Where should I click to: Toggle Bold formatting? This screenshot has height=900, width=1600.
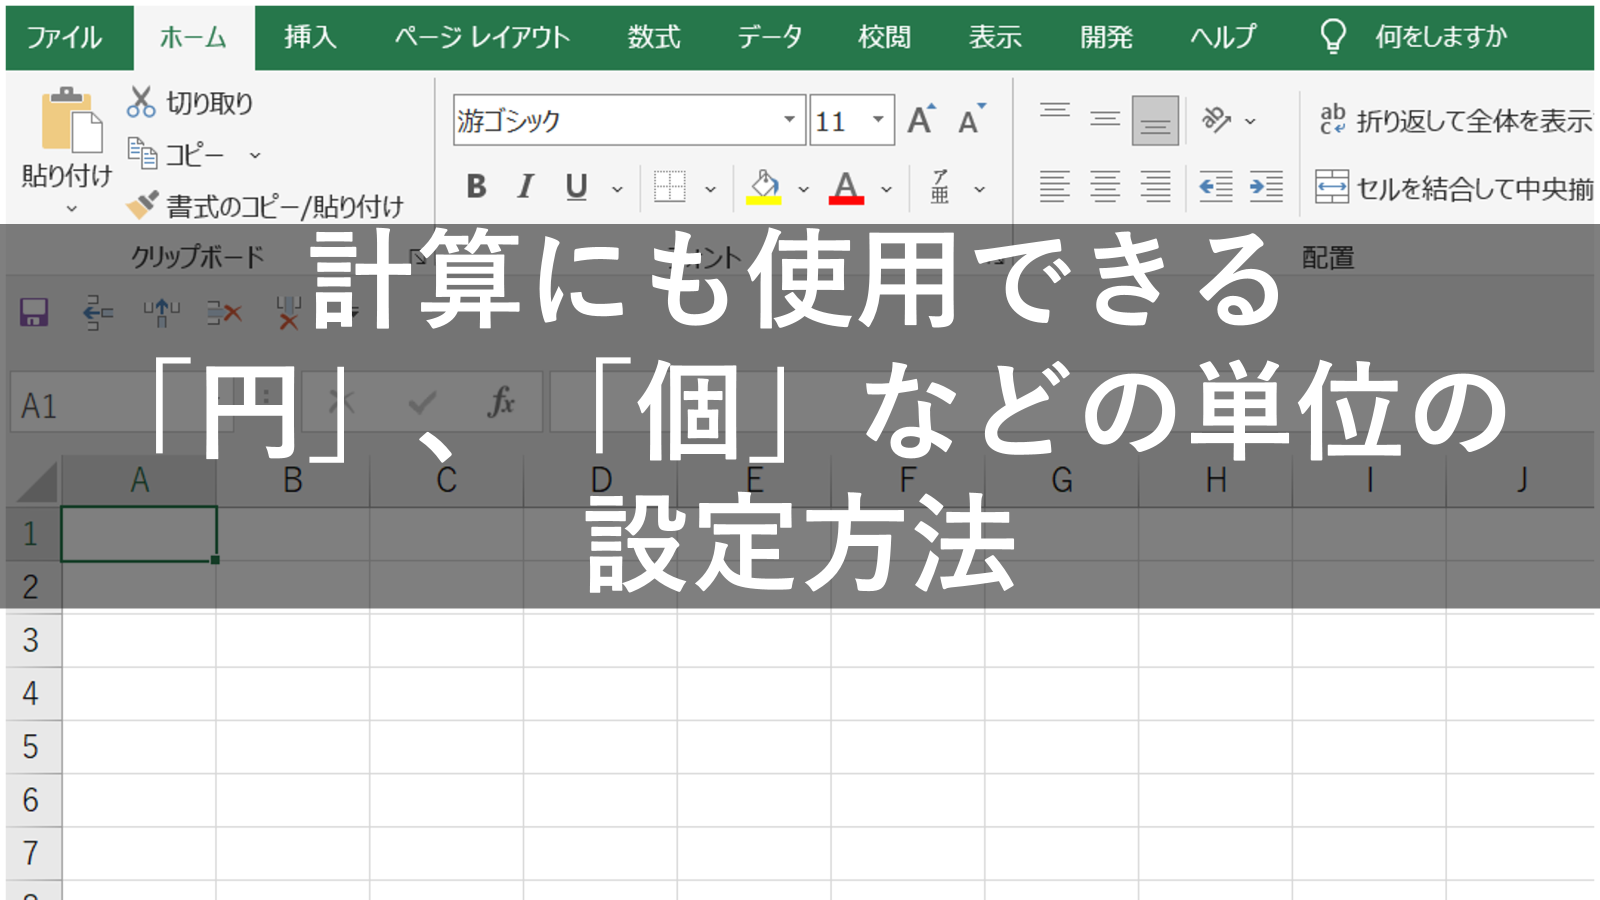[x=476, y=187]
